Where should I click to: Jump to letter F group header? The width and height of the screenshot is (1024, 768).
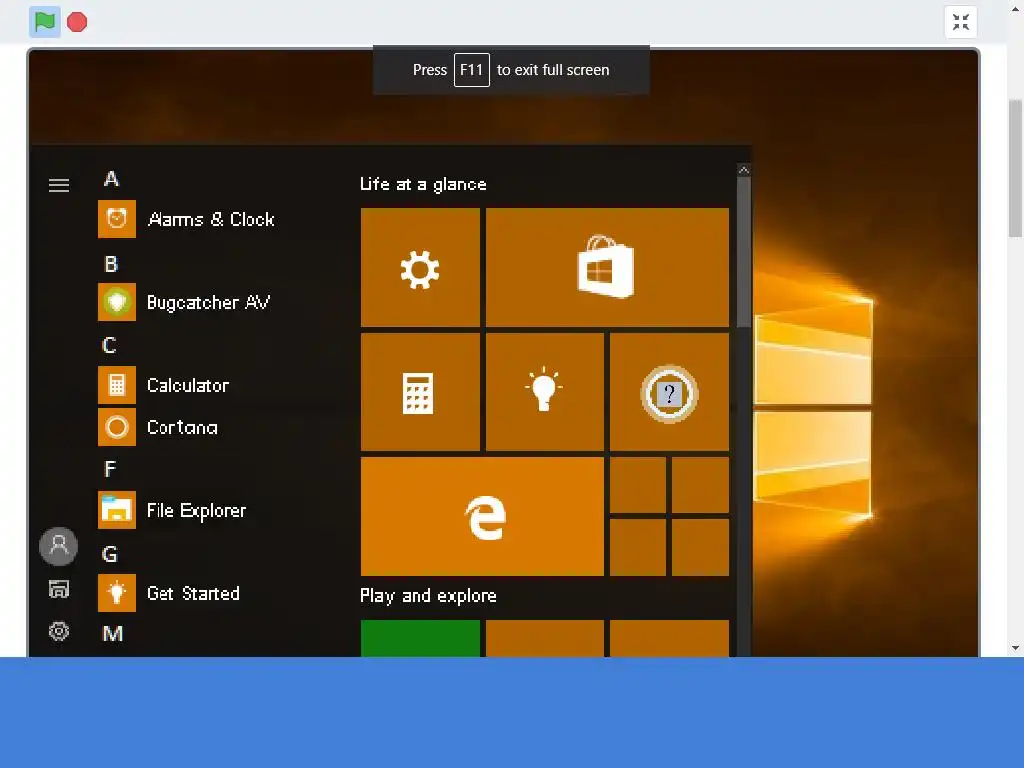click(110, 469)
